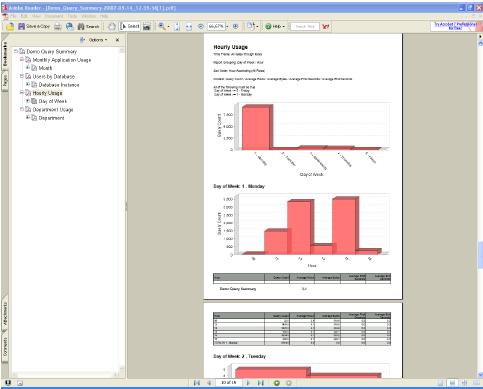
Task: Open the Help dropdown arrow
Action: click(x=284, y=26)
